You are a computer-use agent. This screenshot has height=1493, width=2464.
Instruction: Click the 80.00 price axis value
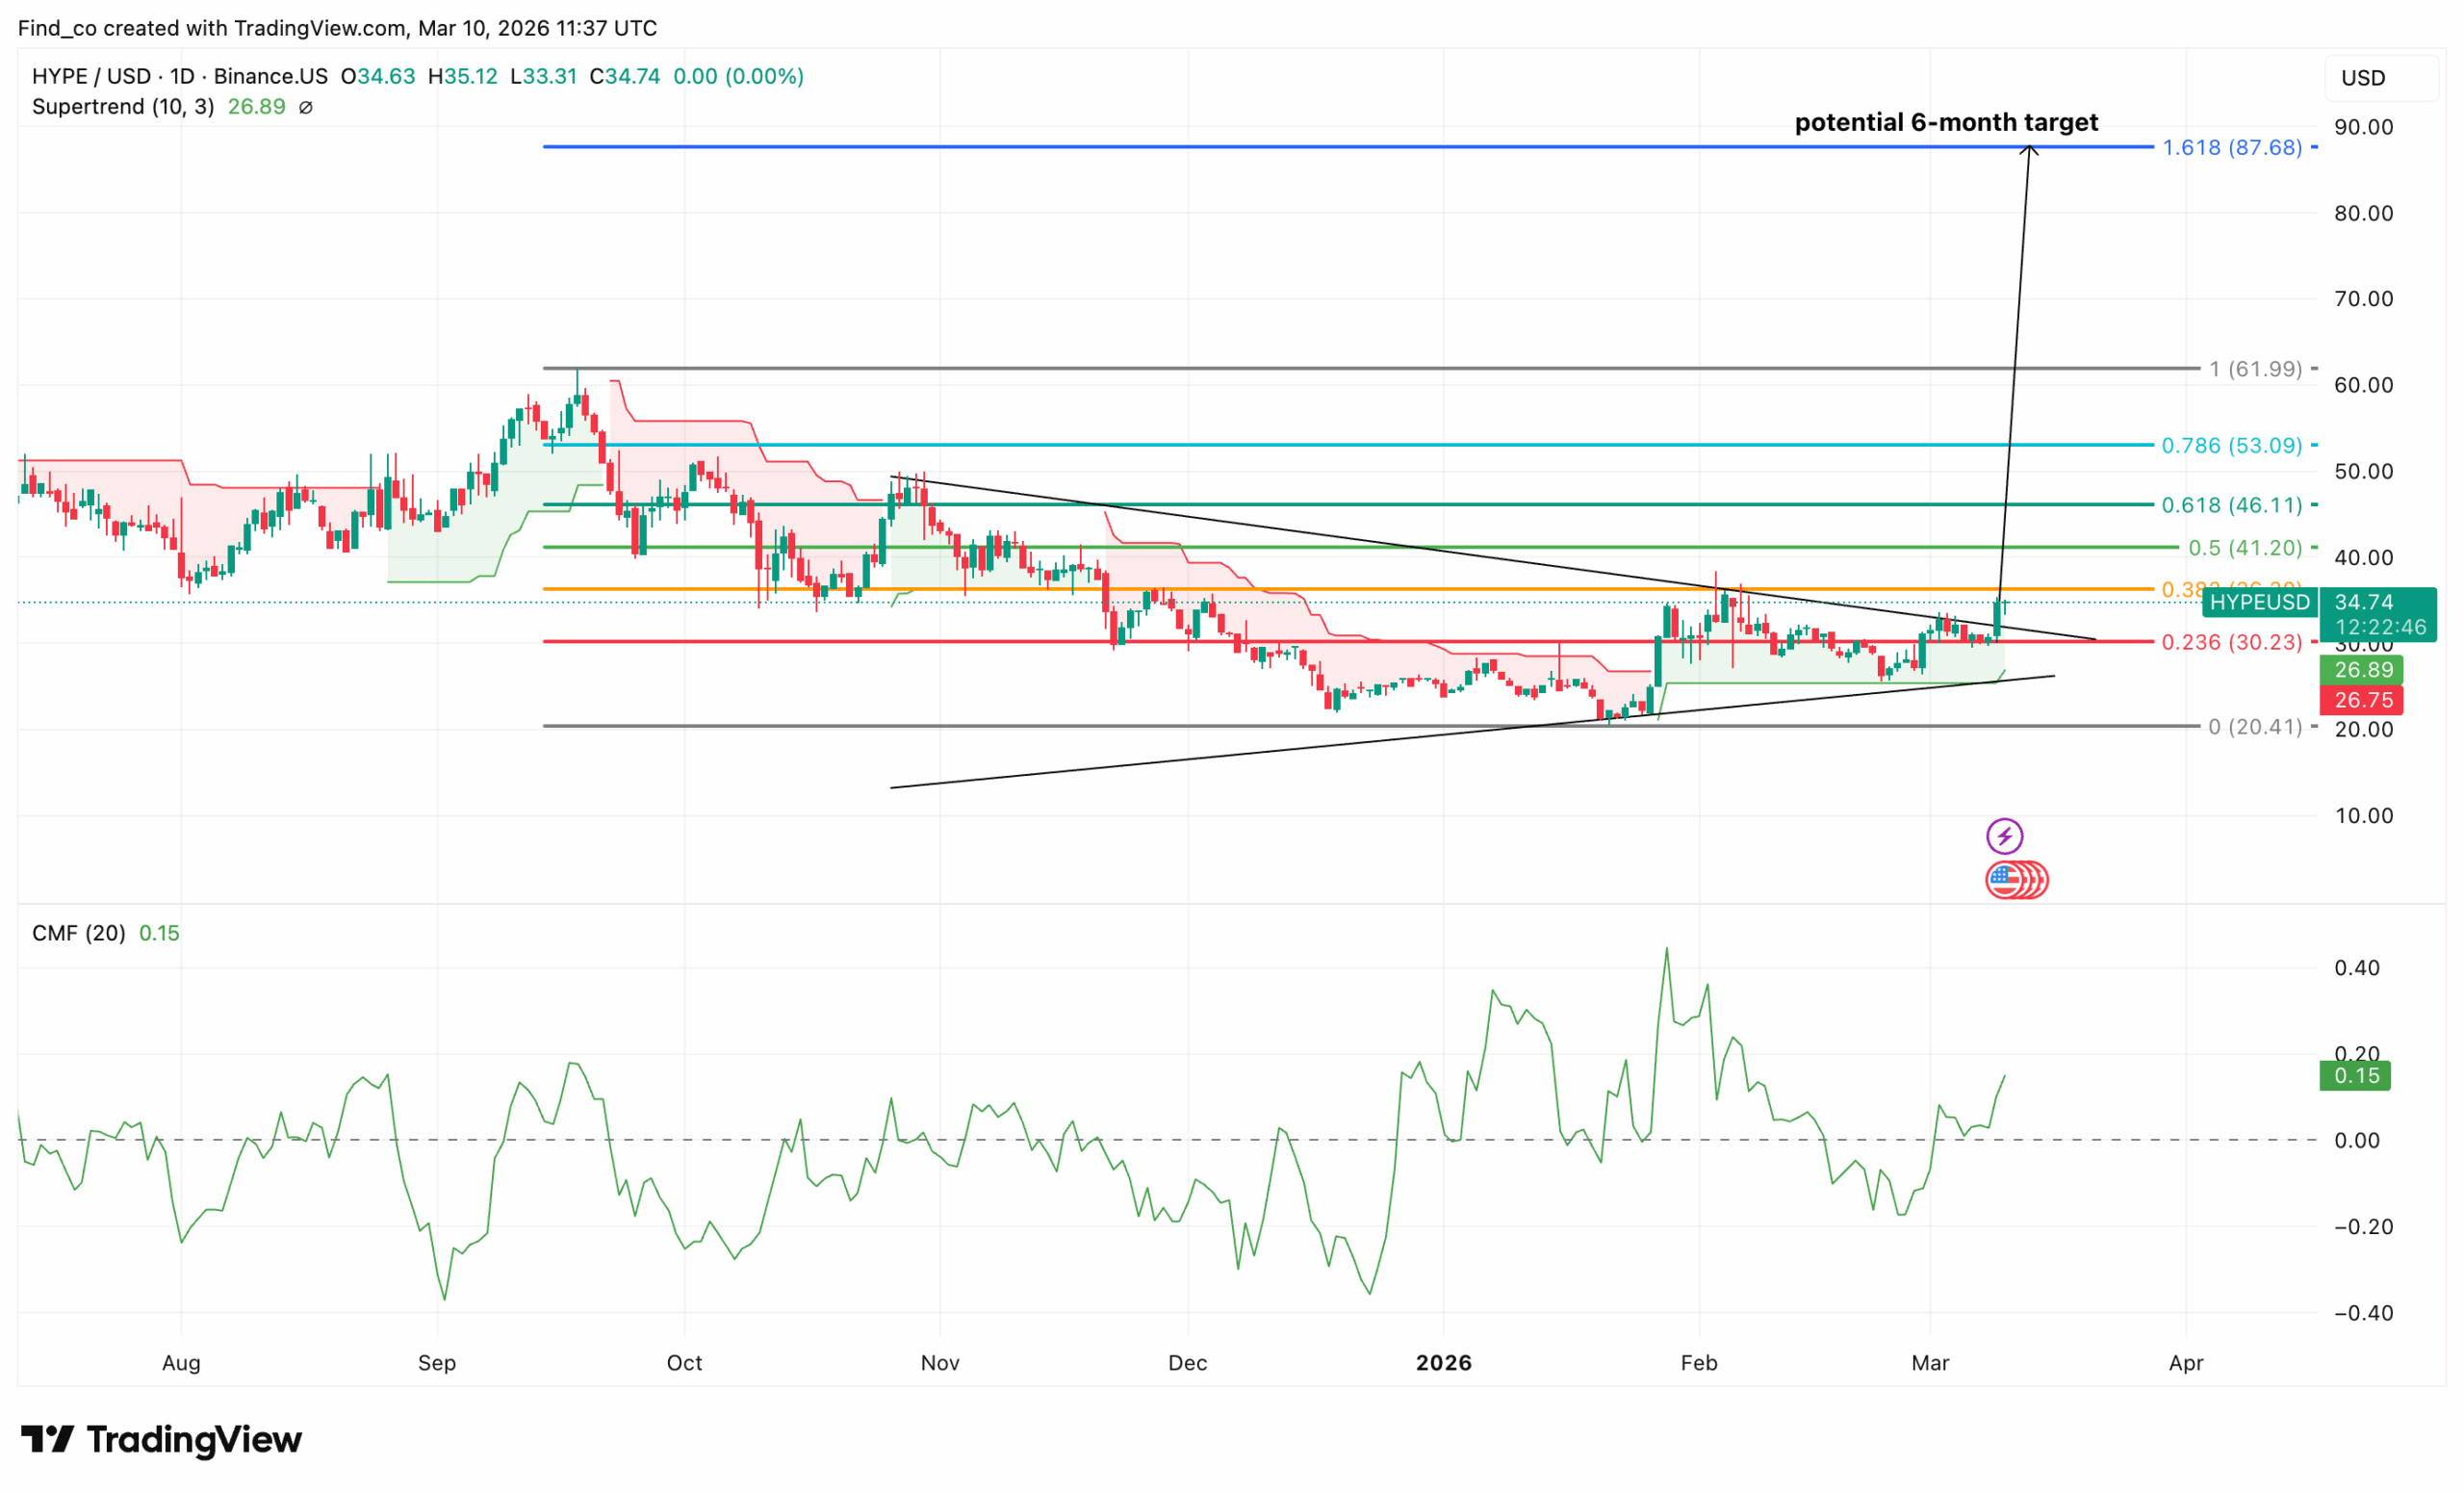click(x=2364, y=213)
